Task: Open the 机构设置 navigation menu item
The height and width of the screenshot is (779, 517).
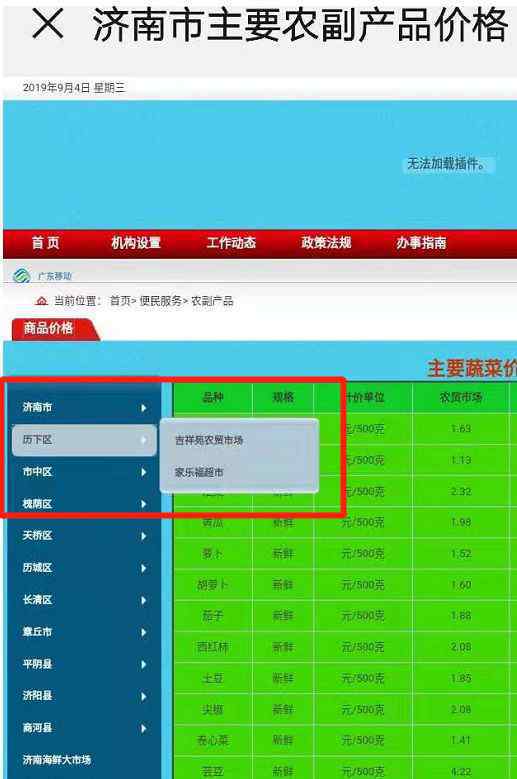Action: (x=136, y=243)
